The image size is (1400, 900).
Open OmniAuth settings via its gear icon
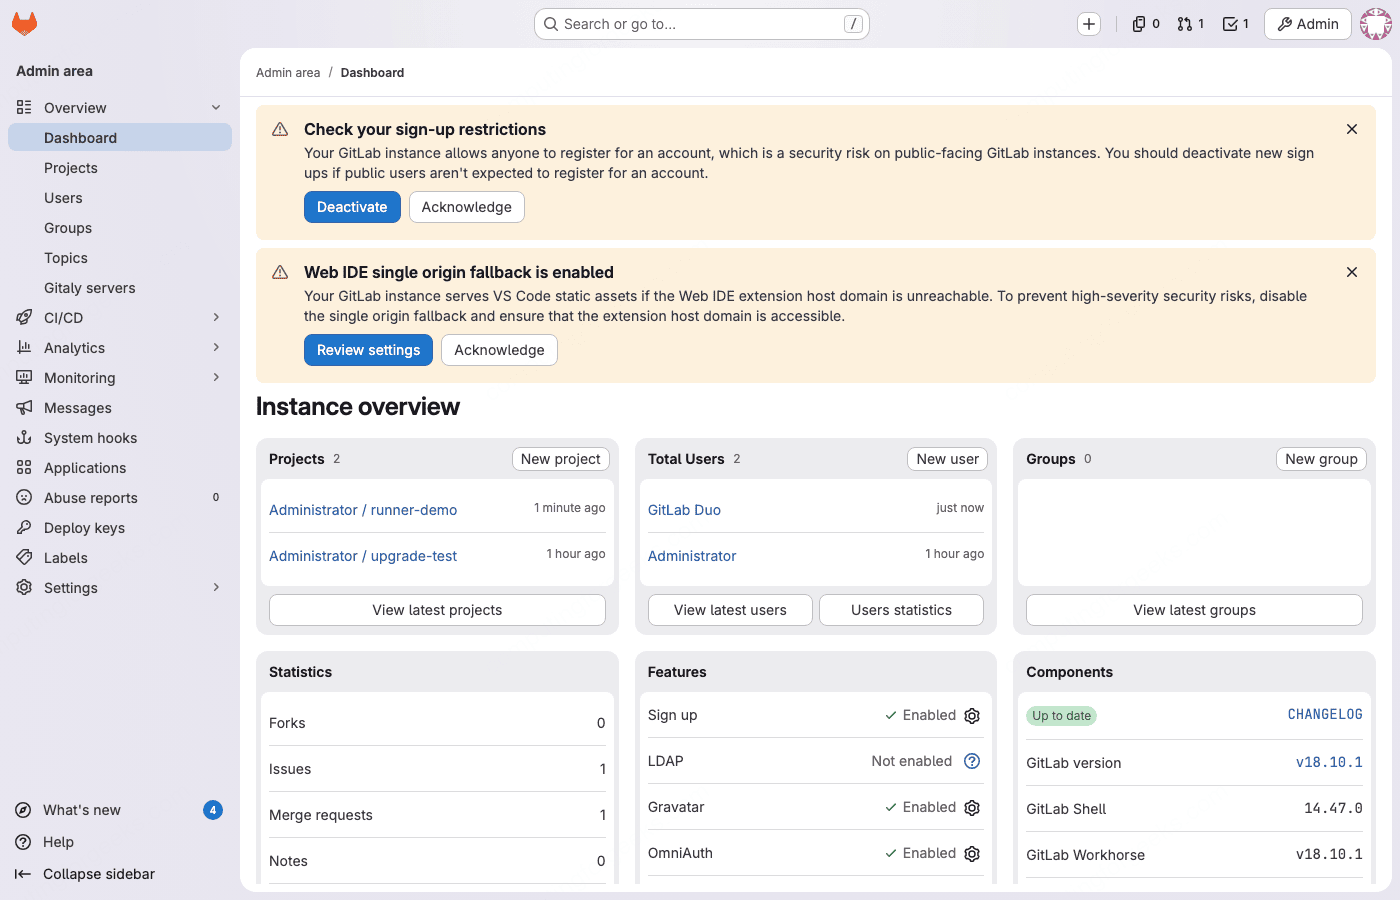coord(971,853)
